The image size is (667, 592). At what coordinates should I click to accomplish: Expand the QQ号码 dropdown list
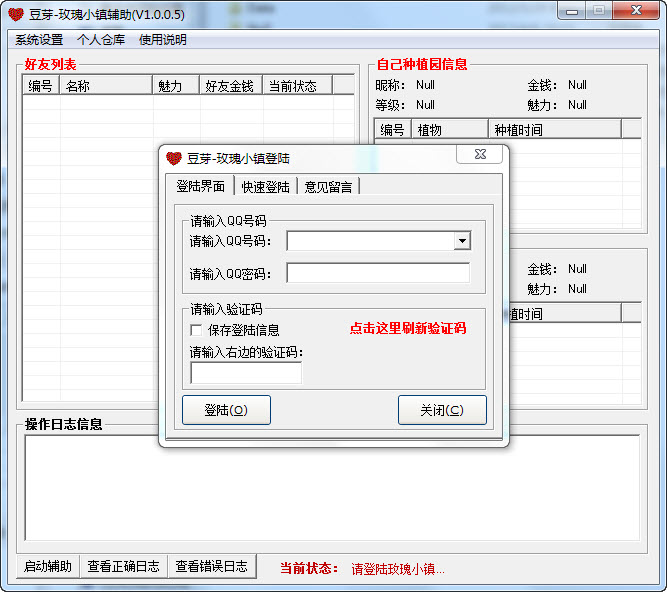point(462,241)
